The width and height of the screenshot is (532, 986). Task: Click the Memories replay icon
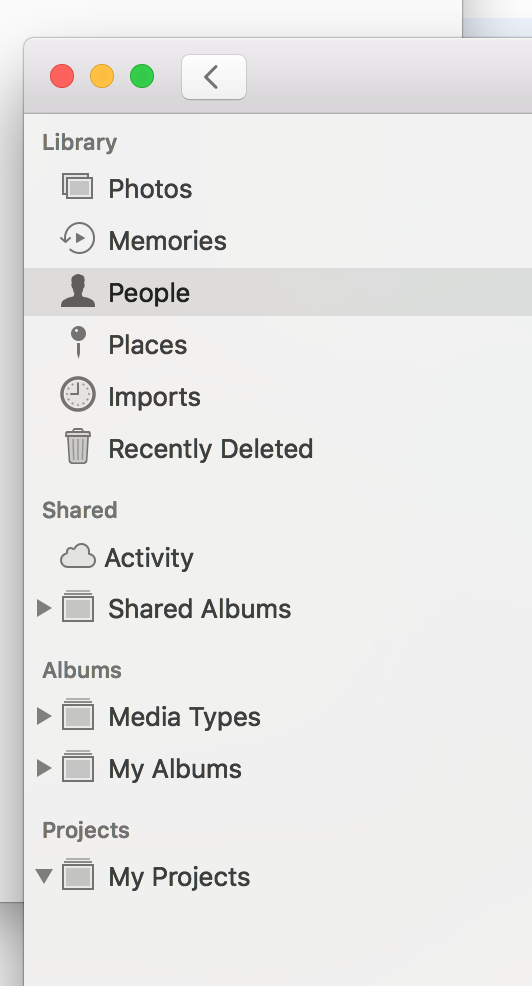pyautogui.click(x=77, y=239)
